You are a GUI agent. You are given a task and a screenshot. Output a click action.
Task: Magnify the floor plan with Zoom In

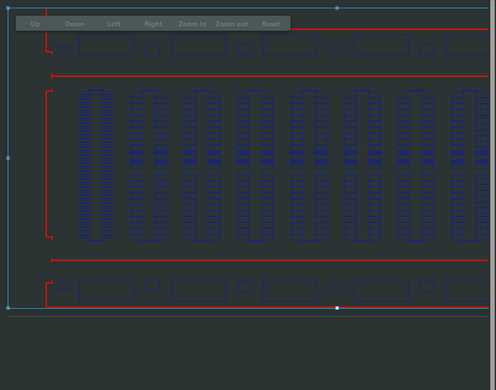pos(192,24)
